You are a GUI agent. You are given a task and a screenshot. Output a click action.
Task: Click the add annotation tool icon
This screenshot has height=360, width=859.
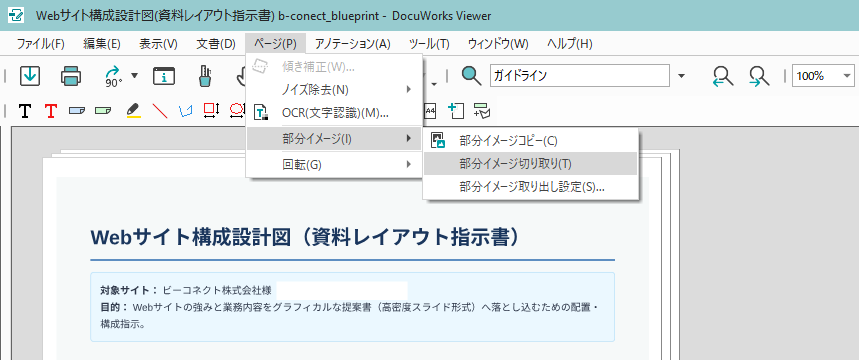tap(482, 111)
